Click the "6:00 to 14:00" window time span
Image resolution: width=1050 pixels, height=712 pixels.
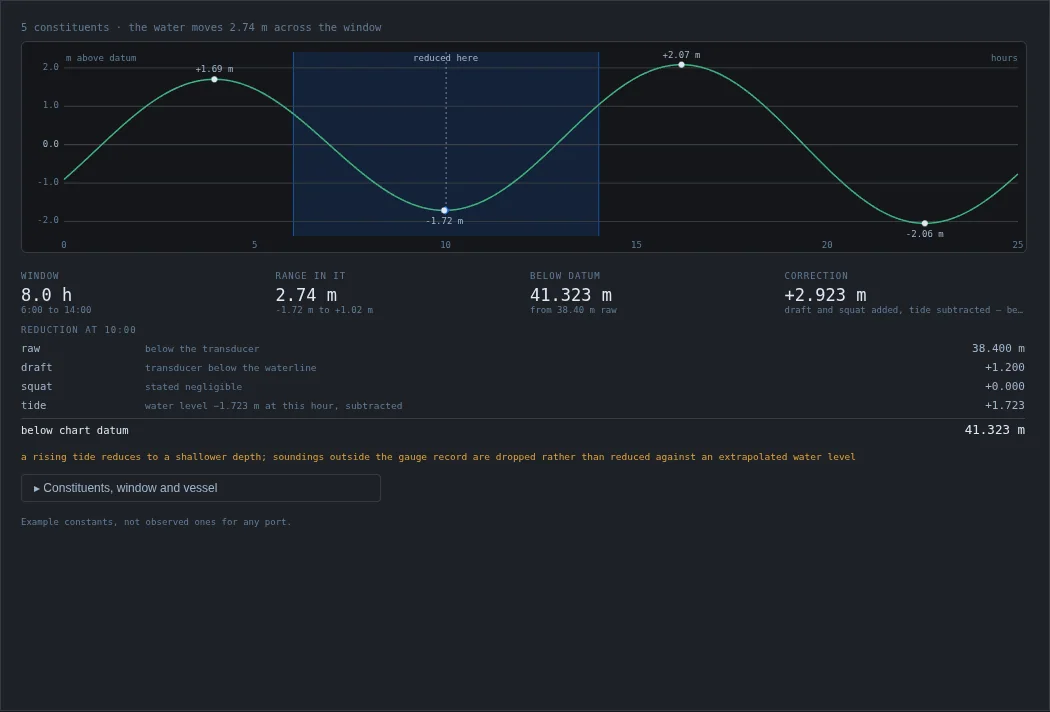point(56,310)
